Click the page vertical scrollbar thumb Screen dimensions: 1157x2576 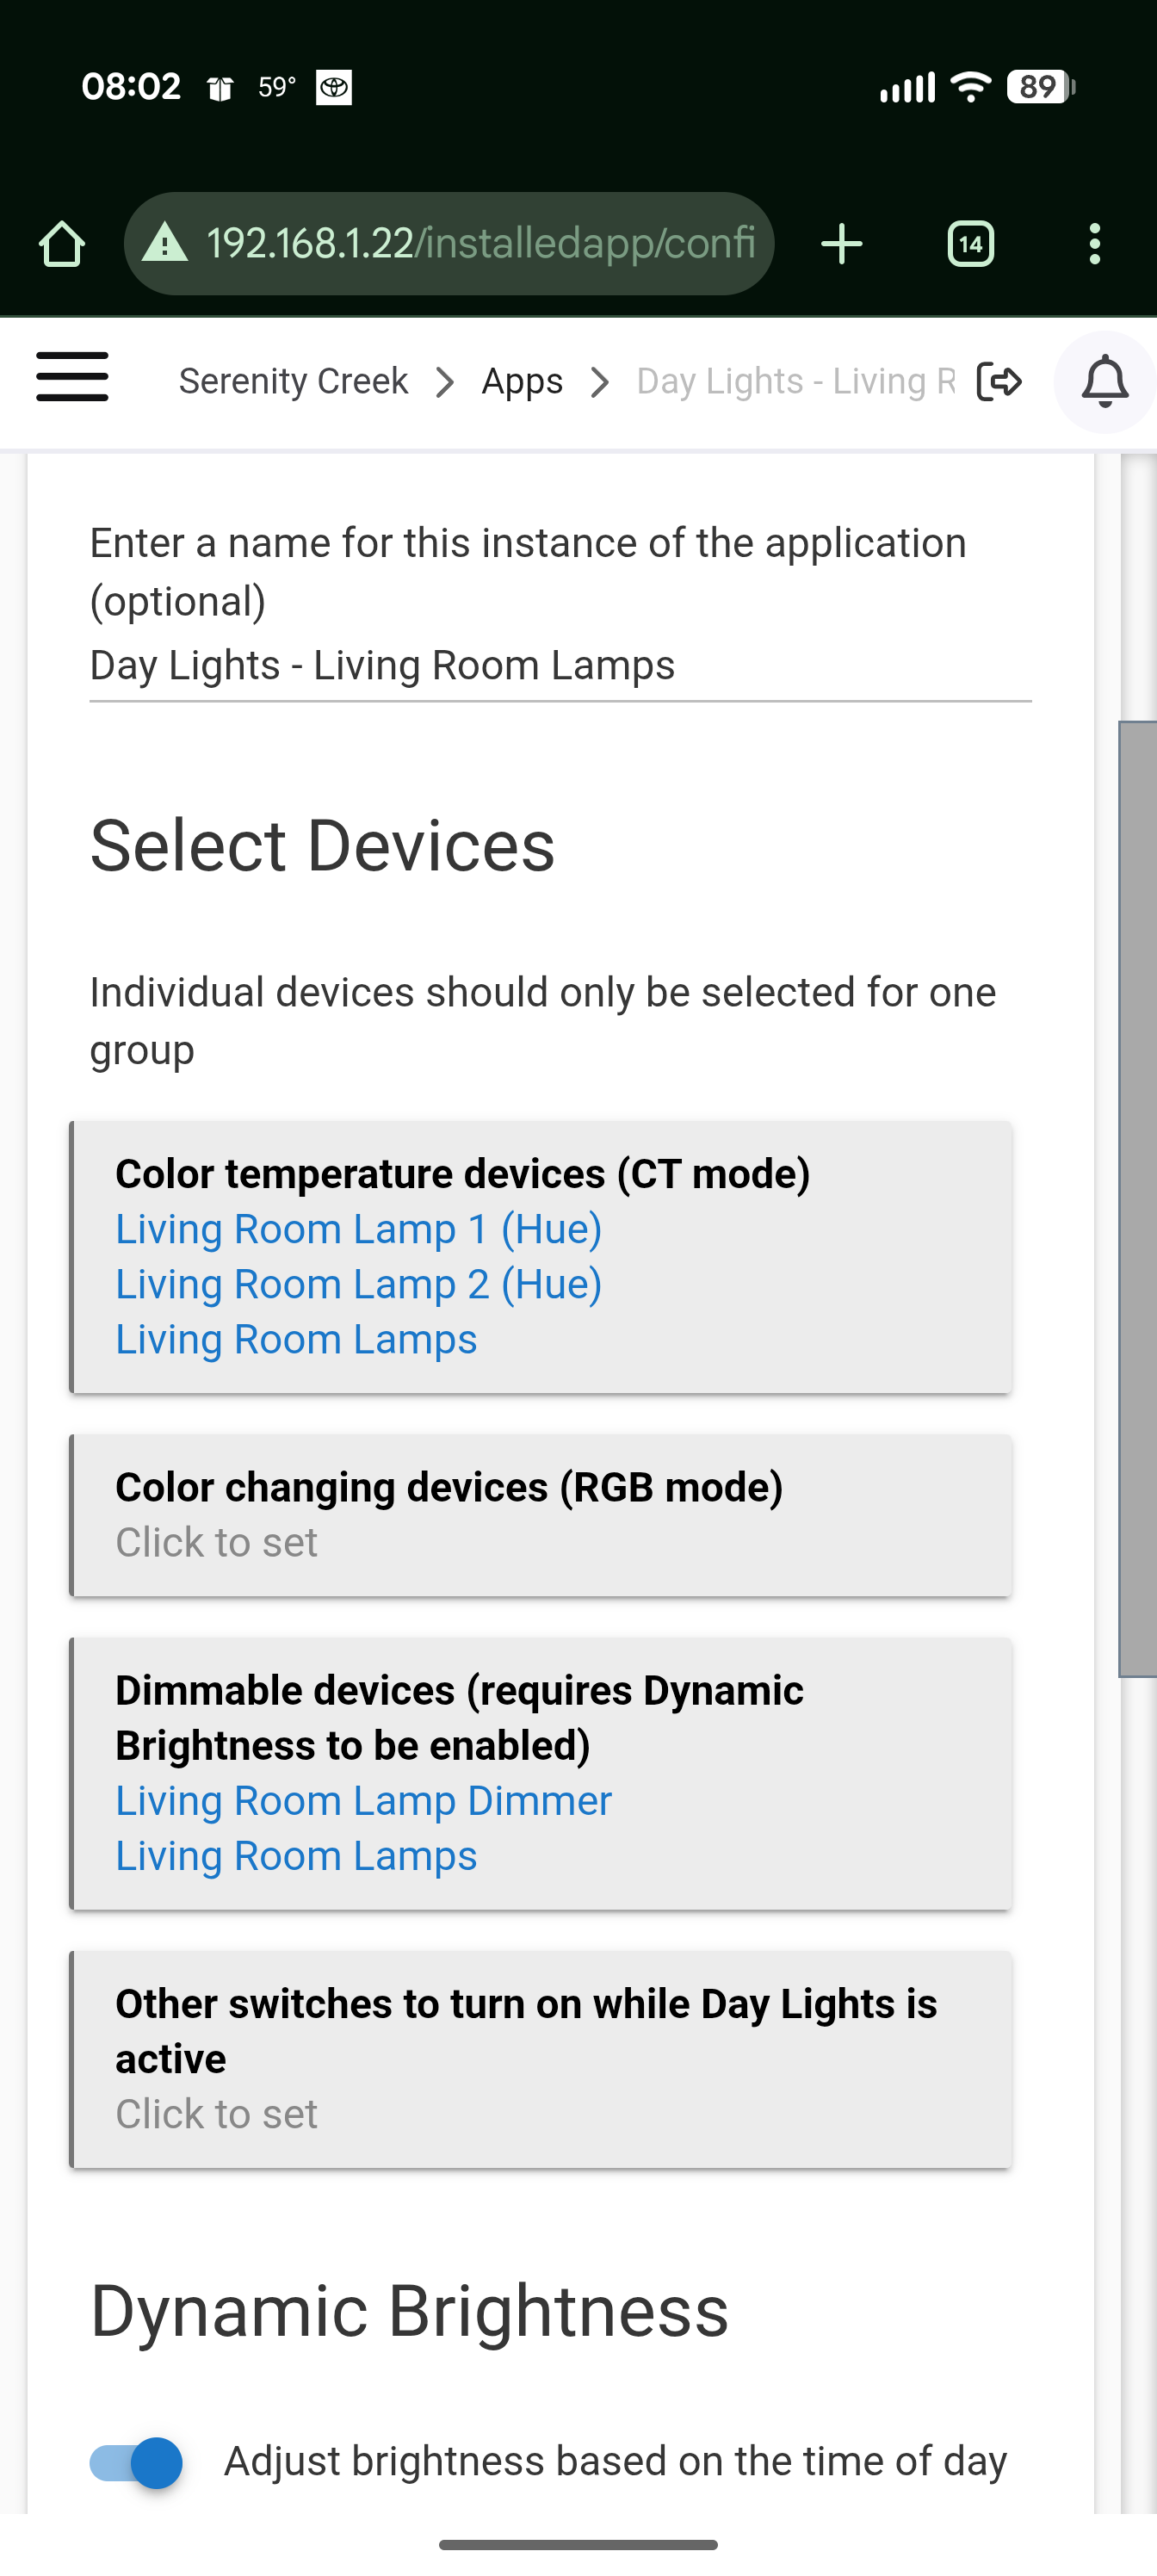coord(1137,1198)
